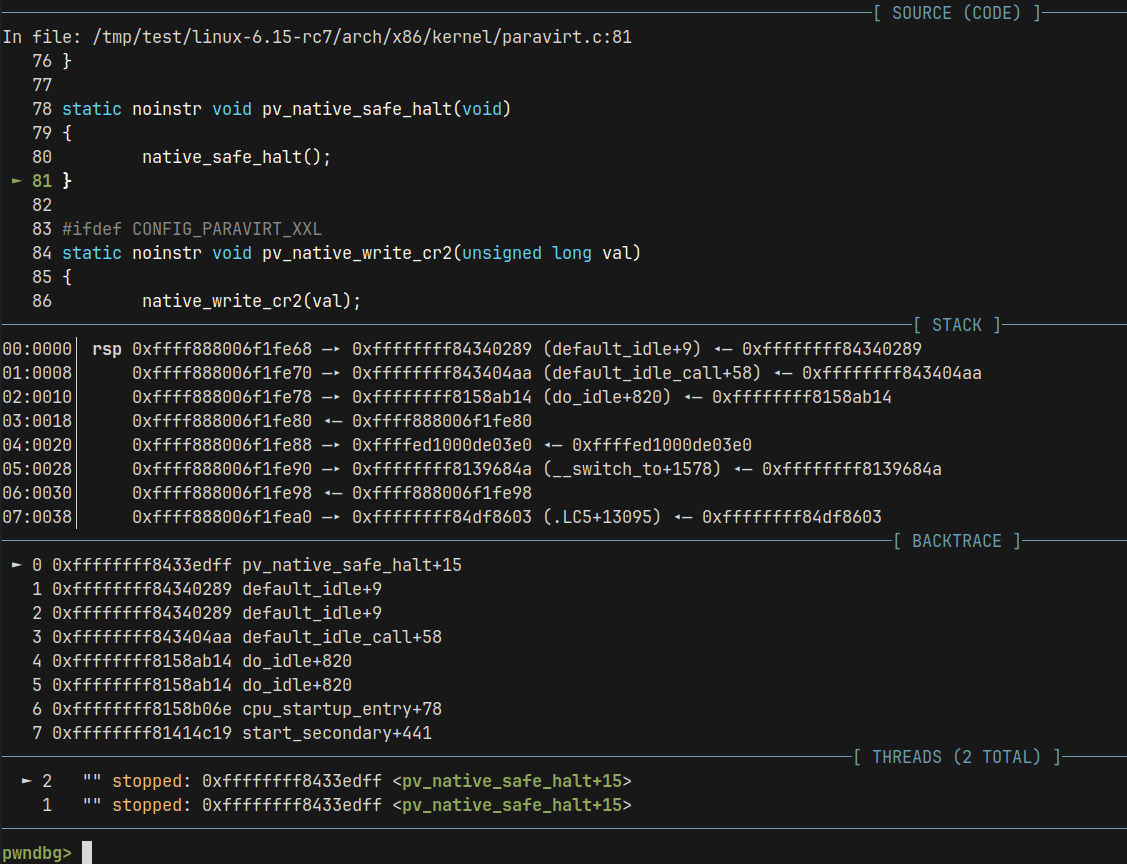Click the native_safe_halt() call on line 80
This screenshot has width=1127, height=864.
[236, 157]
